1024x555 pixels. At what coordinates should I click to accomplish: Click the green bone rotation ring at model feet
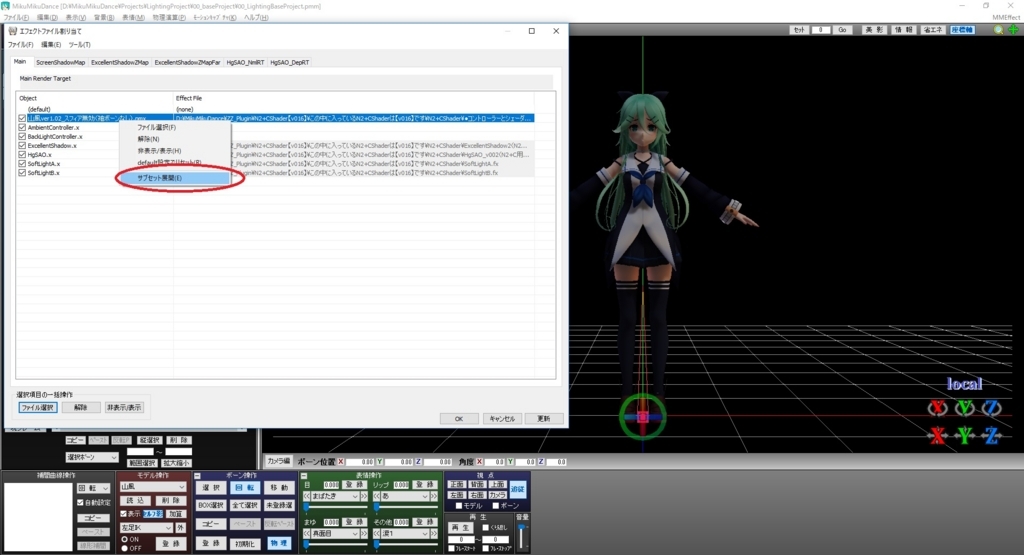coord(643,416)
